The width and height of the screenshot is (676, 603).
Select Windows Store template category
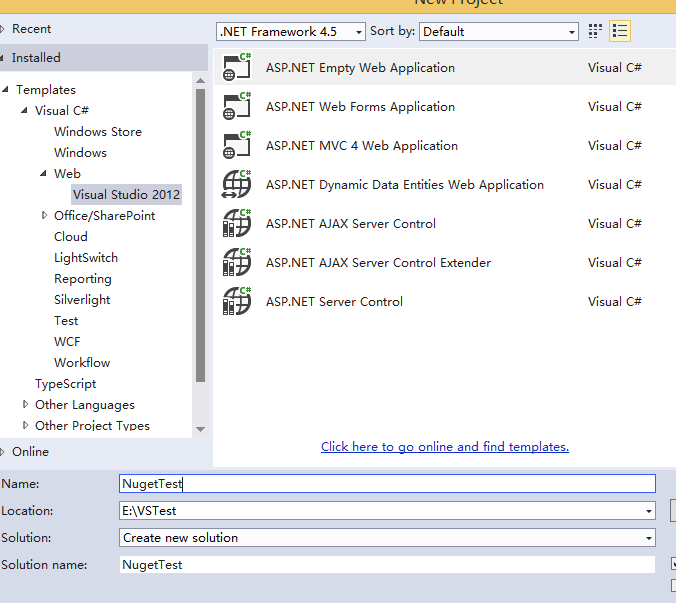98,131
